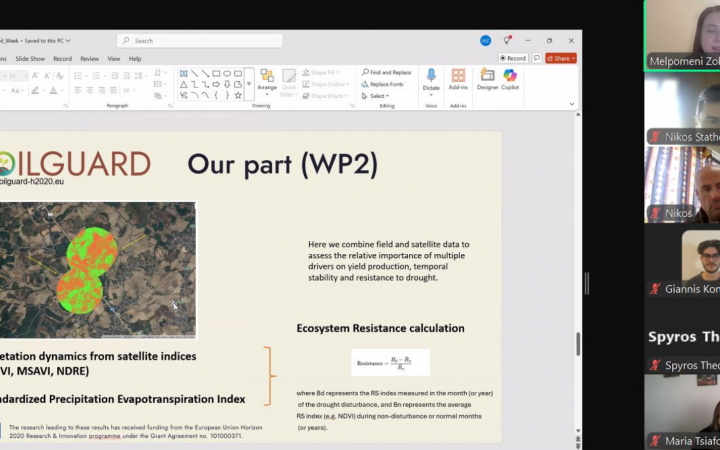
Task: Increase the list indent level
Action: pyautogui.click(x=127, y=75)
